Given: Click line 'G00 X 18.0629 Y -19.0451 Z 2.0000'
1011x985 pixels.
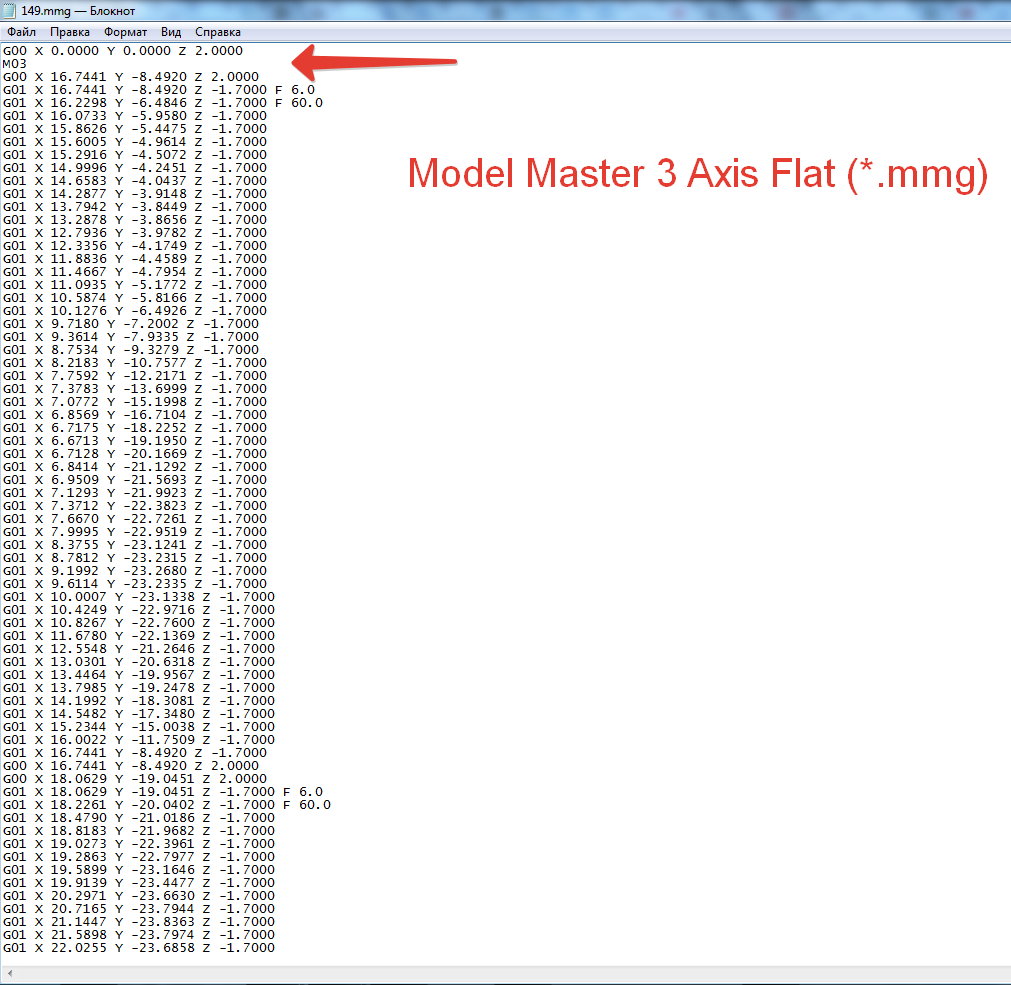Looking at the screenshot, I should (x=135, y=779).
